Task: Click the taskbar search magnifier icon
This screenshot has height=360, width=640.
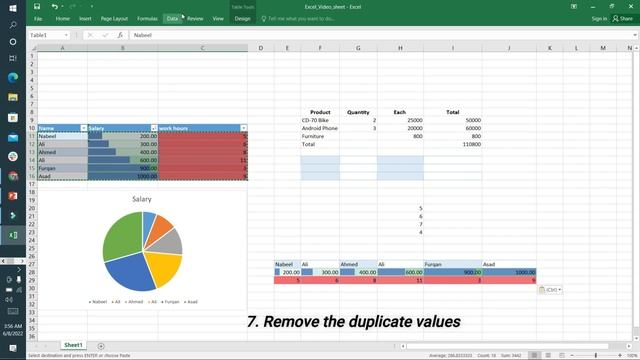Action: pyautogui.click(x=13, y=25)
